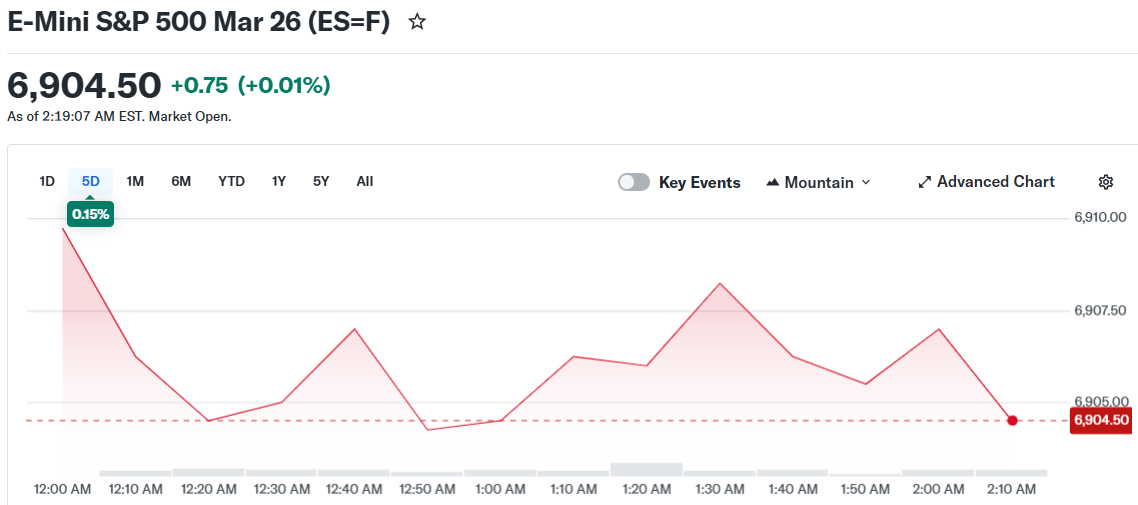This screenshot has width=1138, height=505.
Task: Click the red 6,904.50 price label
Action: coord(1101,420)
